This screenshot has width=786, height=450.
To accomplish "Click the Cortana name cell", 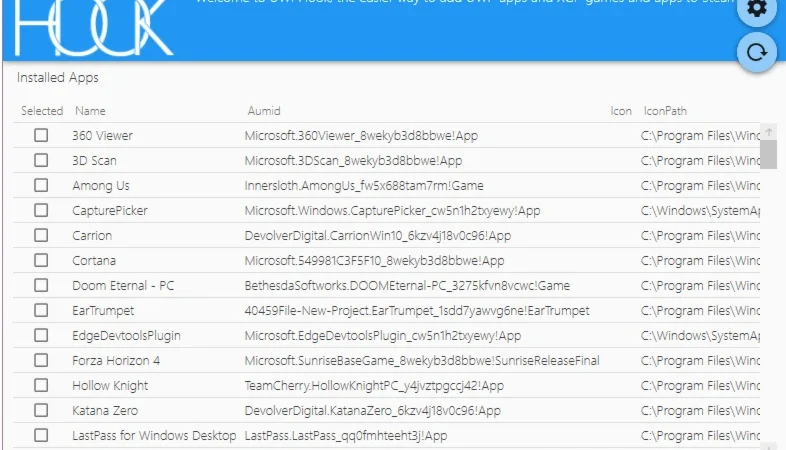I will (94, 261).
